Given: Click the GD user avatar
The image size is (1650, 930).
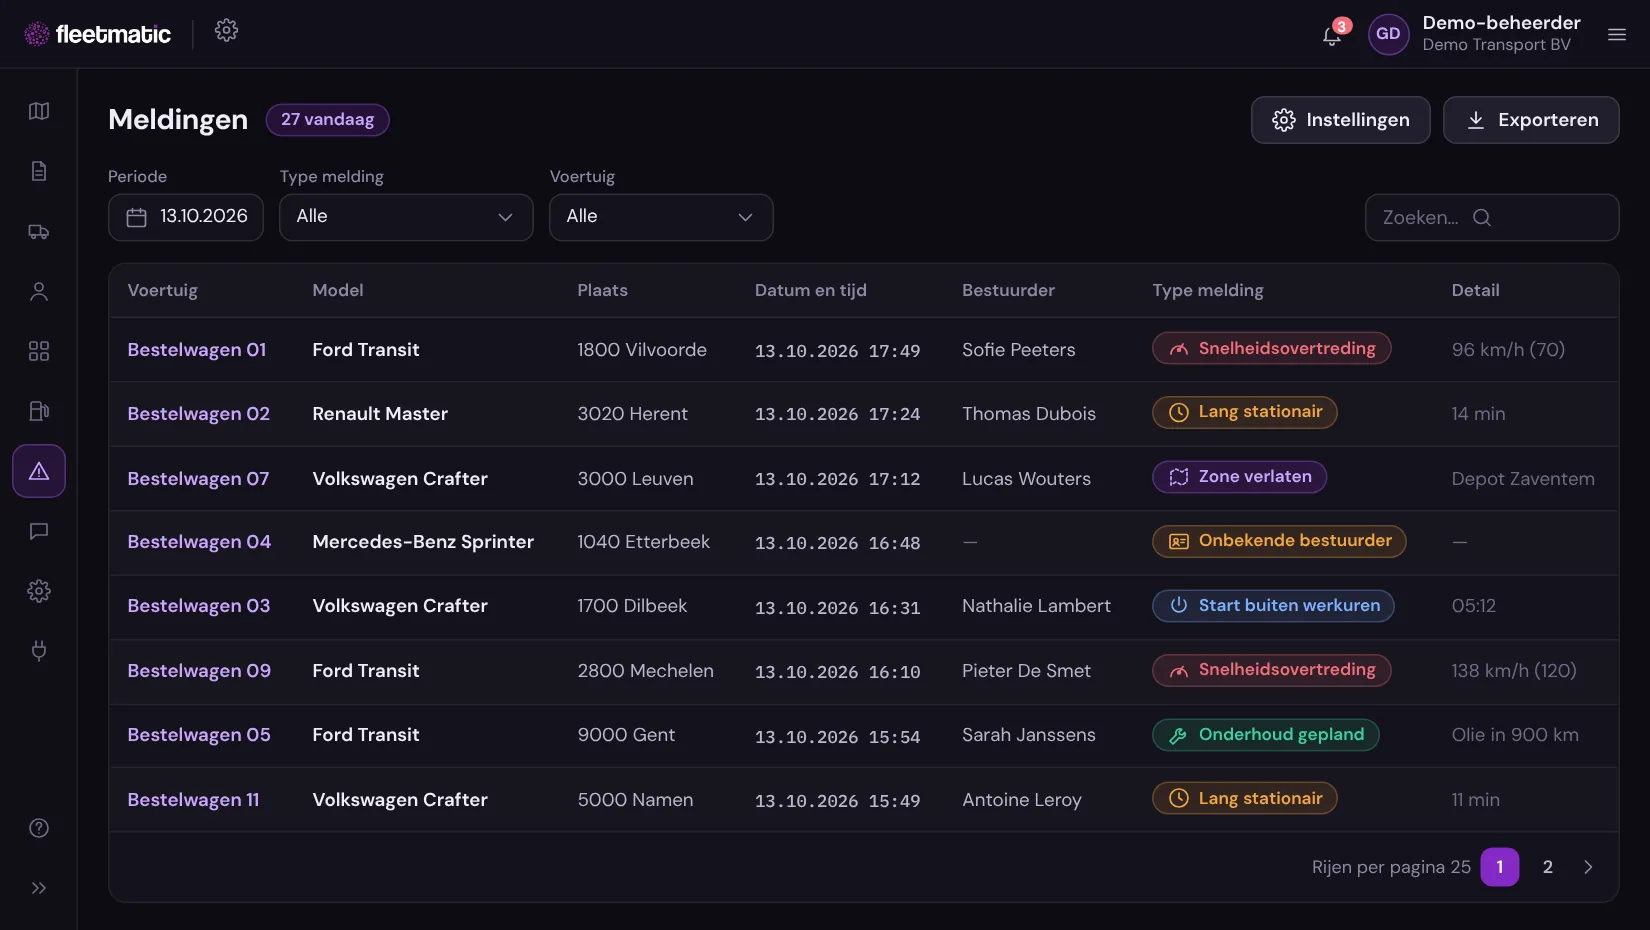Looking at the screenshot, I should (1388, 34).
